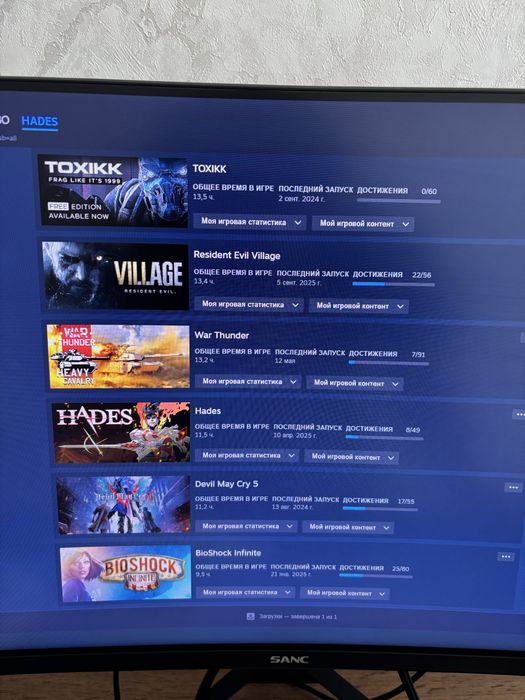Click the downloads icon in the bottom status bar
525x700 pixels.
[x=250, y=617]
